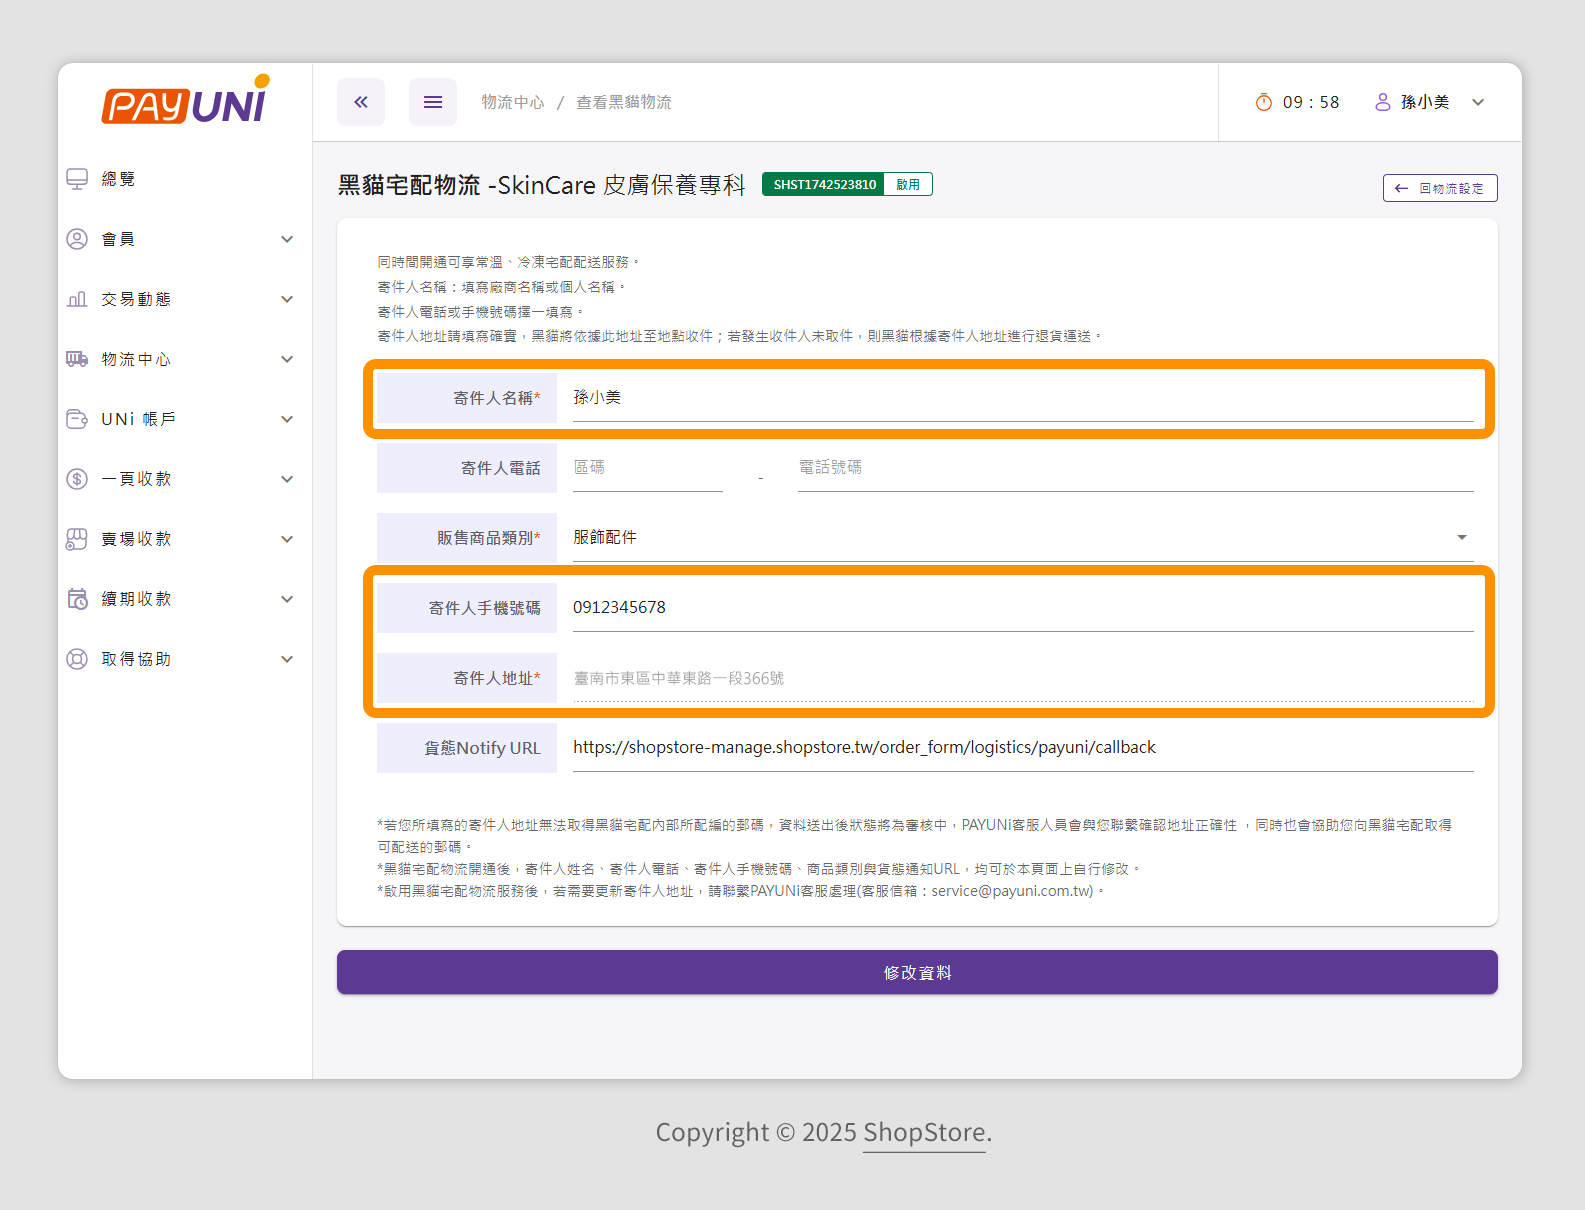
Task: Expand the 取得協助 menu chevron
Action: 287,659
